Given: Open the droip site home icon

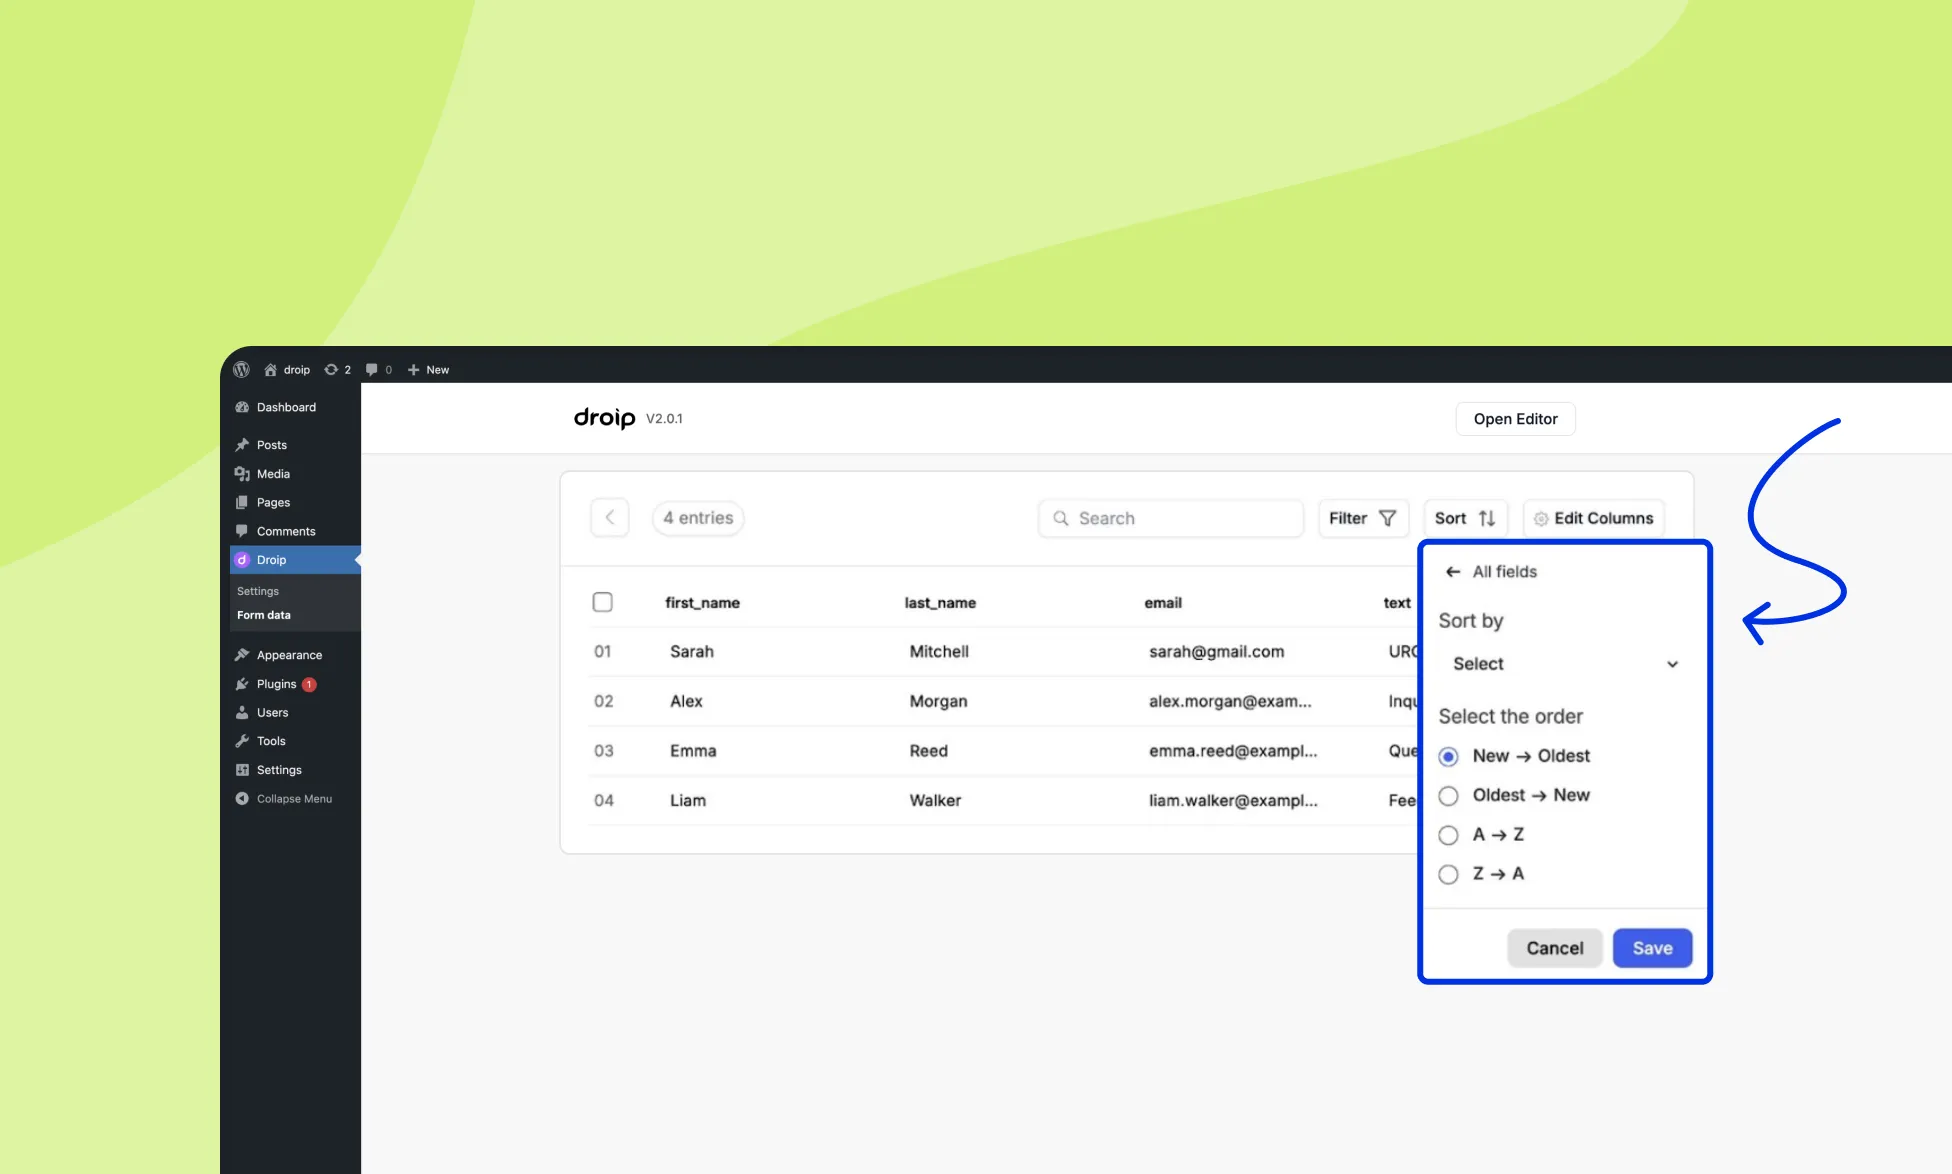Looking at the screenshot, I should (270, 369).
